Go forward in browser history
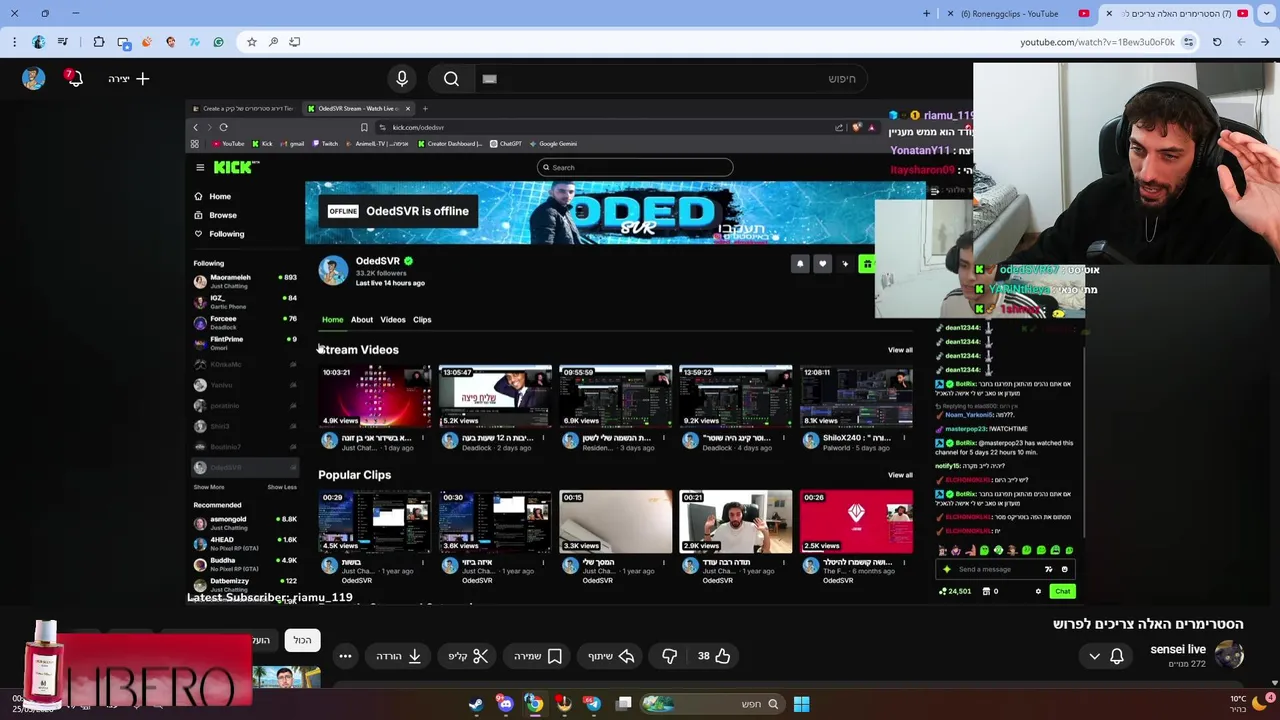Screen dimensions: 1280x720 coord(1241,42)
